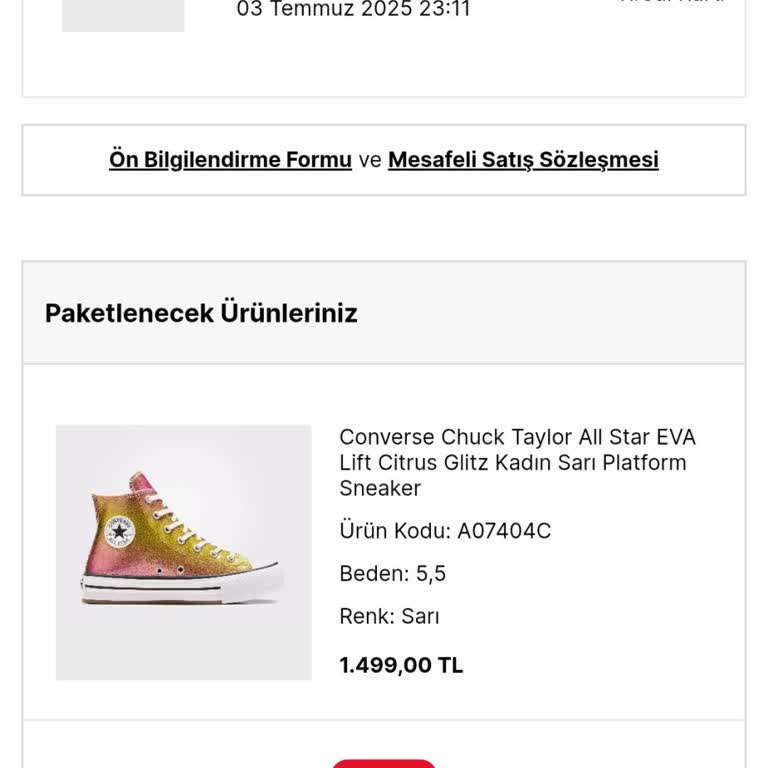Open the Mesafeli Satış Sözleşmesi link
Viewport: 768px width, 768px height.
[x=523, y=160]
